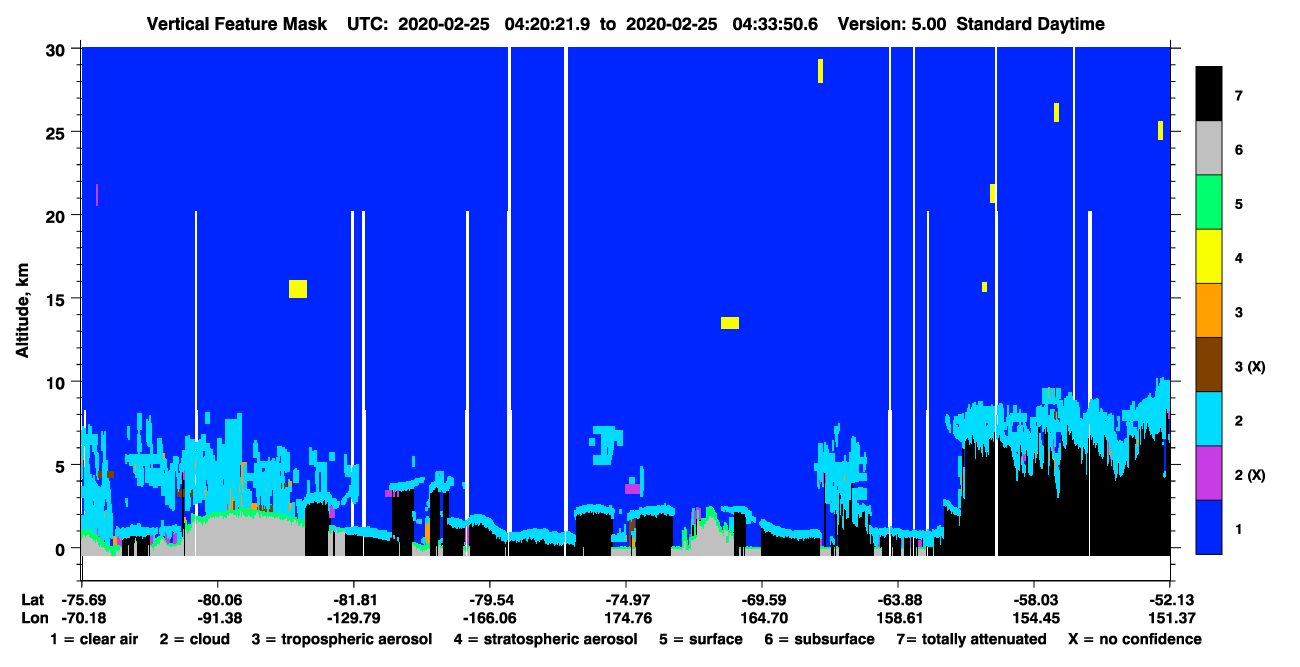This screenshot has width=1300, height=667.
Task: Click latitude value -79.54
Action: [490, 599]
